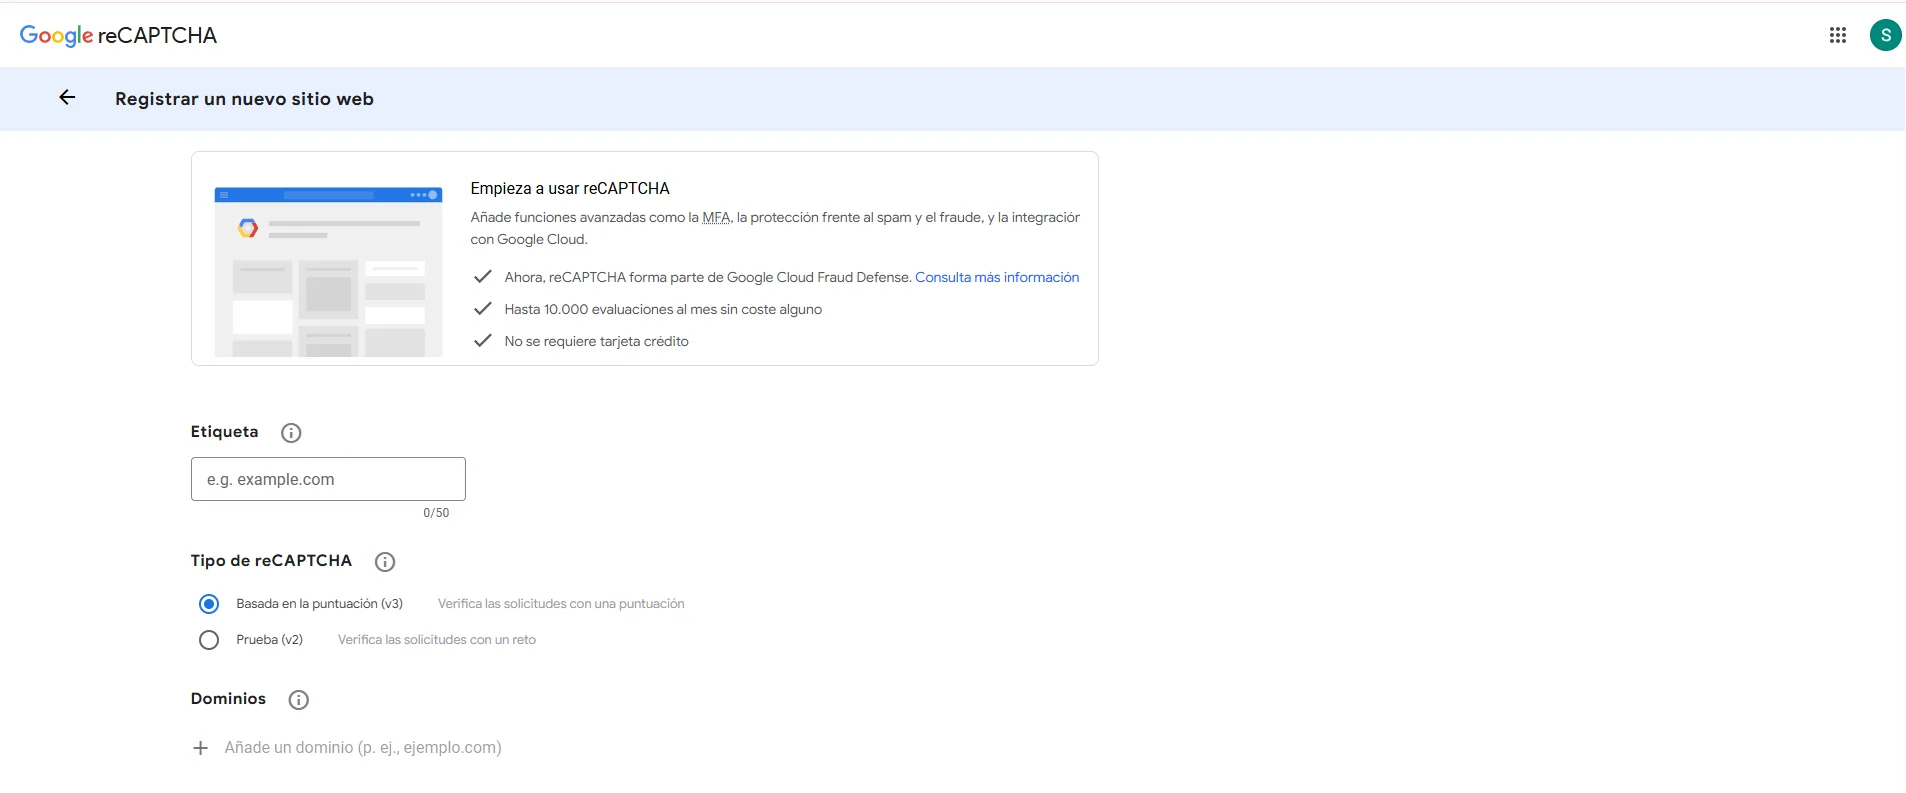This screenshot has height=793, width=1906.
Task: Click Verifica las solicitudes con un reto
Action: point(437,640)
